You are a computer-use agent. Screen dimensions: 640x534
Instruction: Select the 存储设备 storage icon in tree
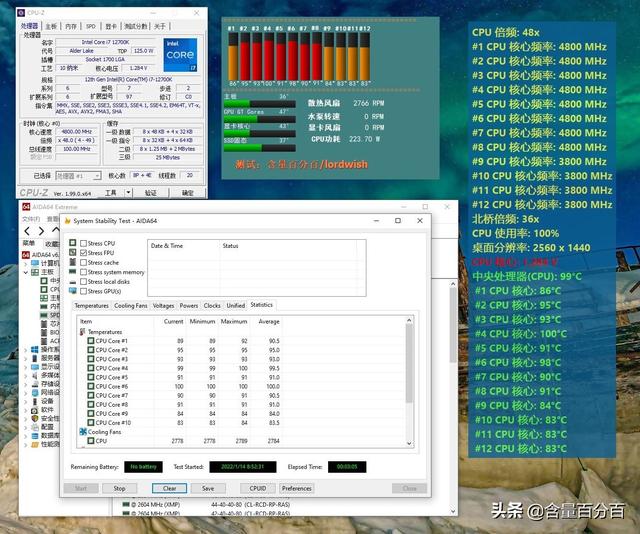(x=35, y=384)
